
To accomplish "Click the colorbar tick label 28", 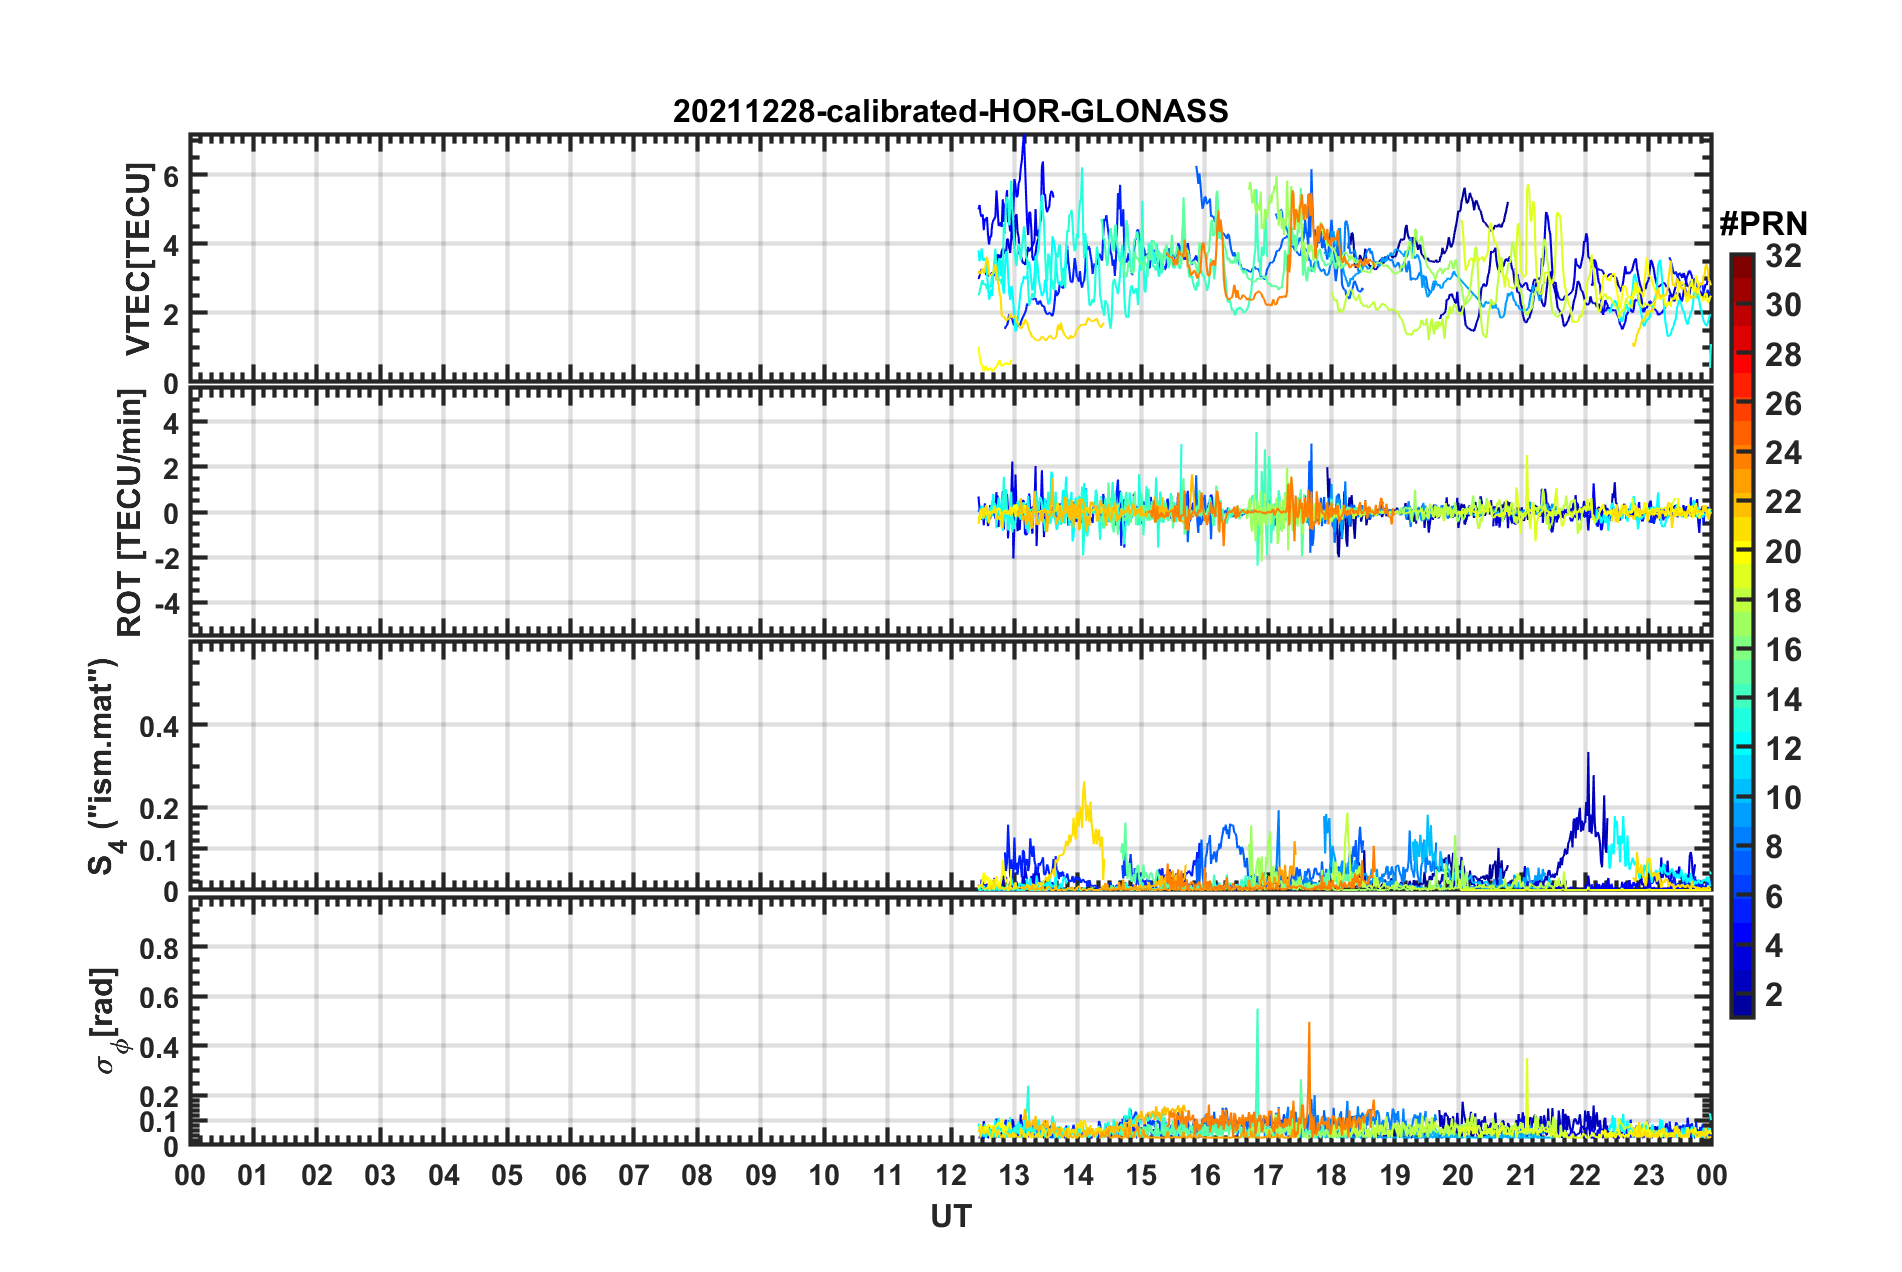I will pos(1783,355).
